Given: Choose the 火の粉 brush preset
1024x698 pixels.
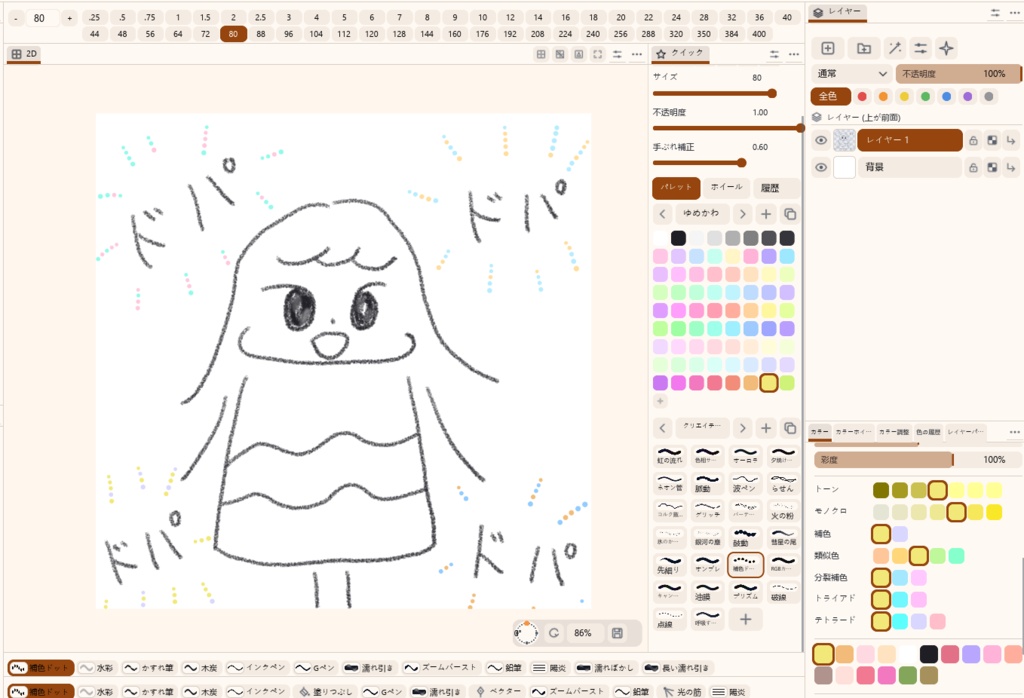Looking at the screenshot, I should [x=782, y=511].
